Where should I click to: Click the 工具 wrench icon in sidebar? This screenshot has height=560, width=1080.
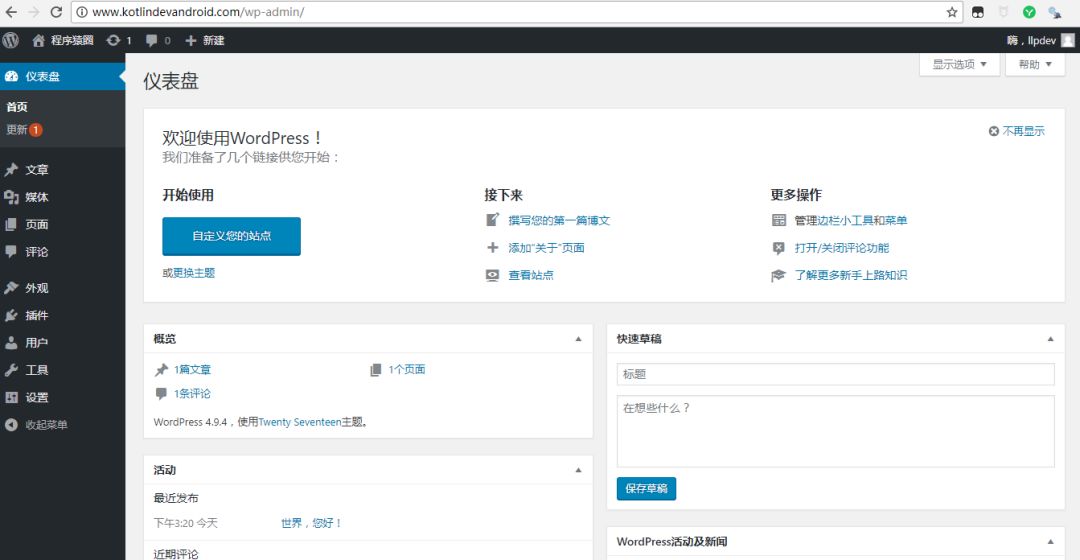[11, 370]
